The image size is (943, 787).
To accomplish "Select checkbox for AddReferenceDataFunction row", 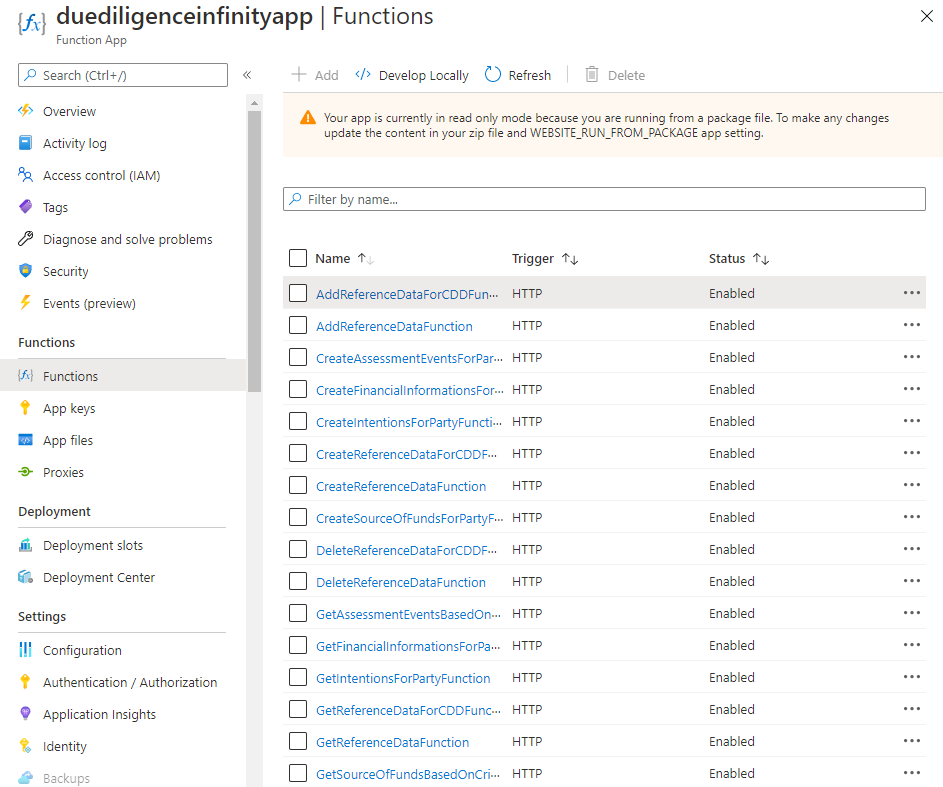I will click(298, 325).
